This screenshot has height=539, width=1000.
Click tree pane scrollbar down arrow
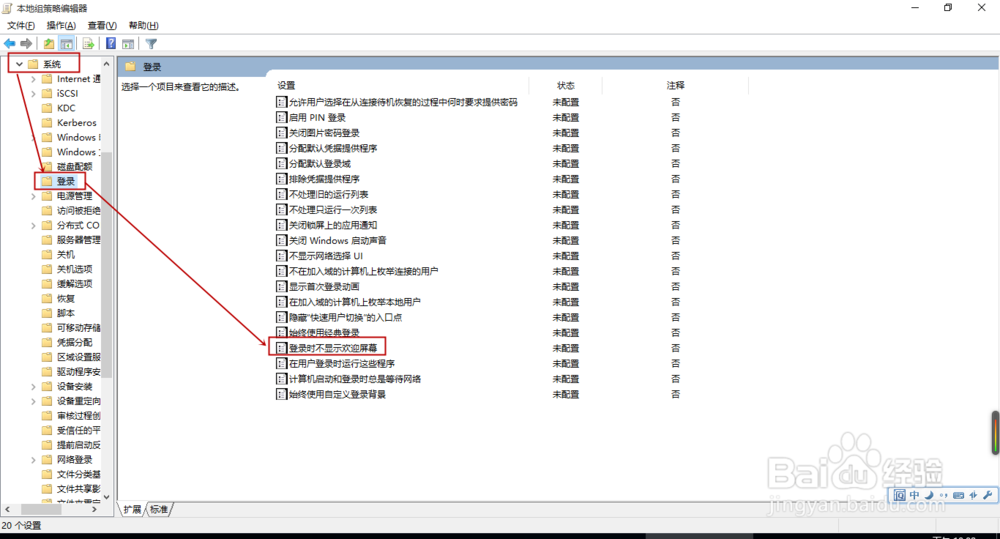[107, 497]
